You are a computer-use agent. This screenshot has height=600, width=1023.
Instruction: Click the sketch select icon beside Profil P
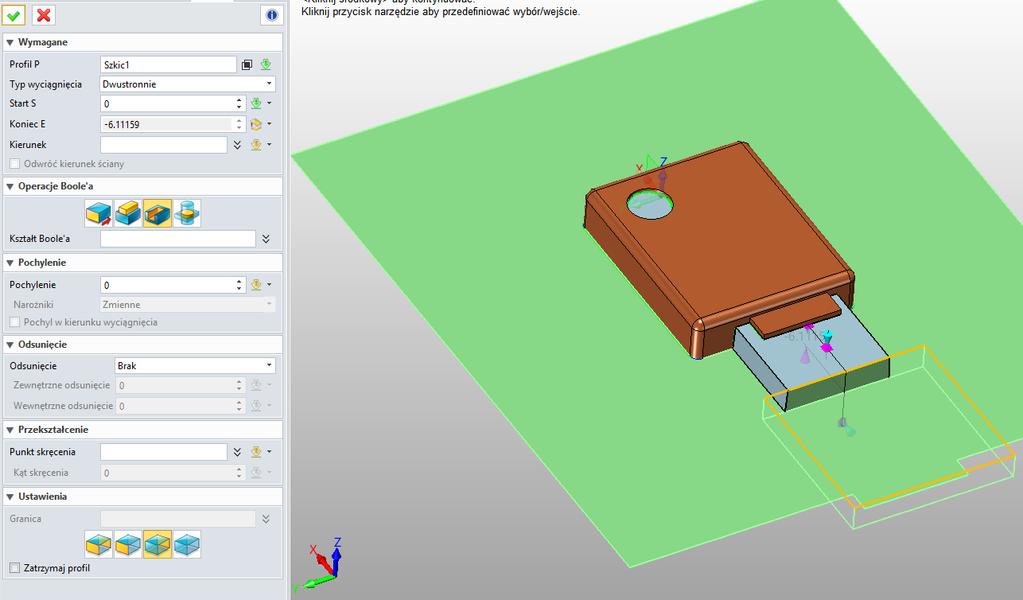tap(247, 65)
